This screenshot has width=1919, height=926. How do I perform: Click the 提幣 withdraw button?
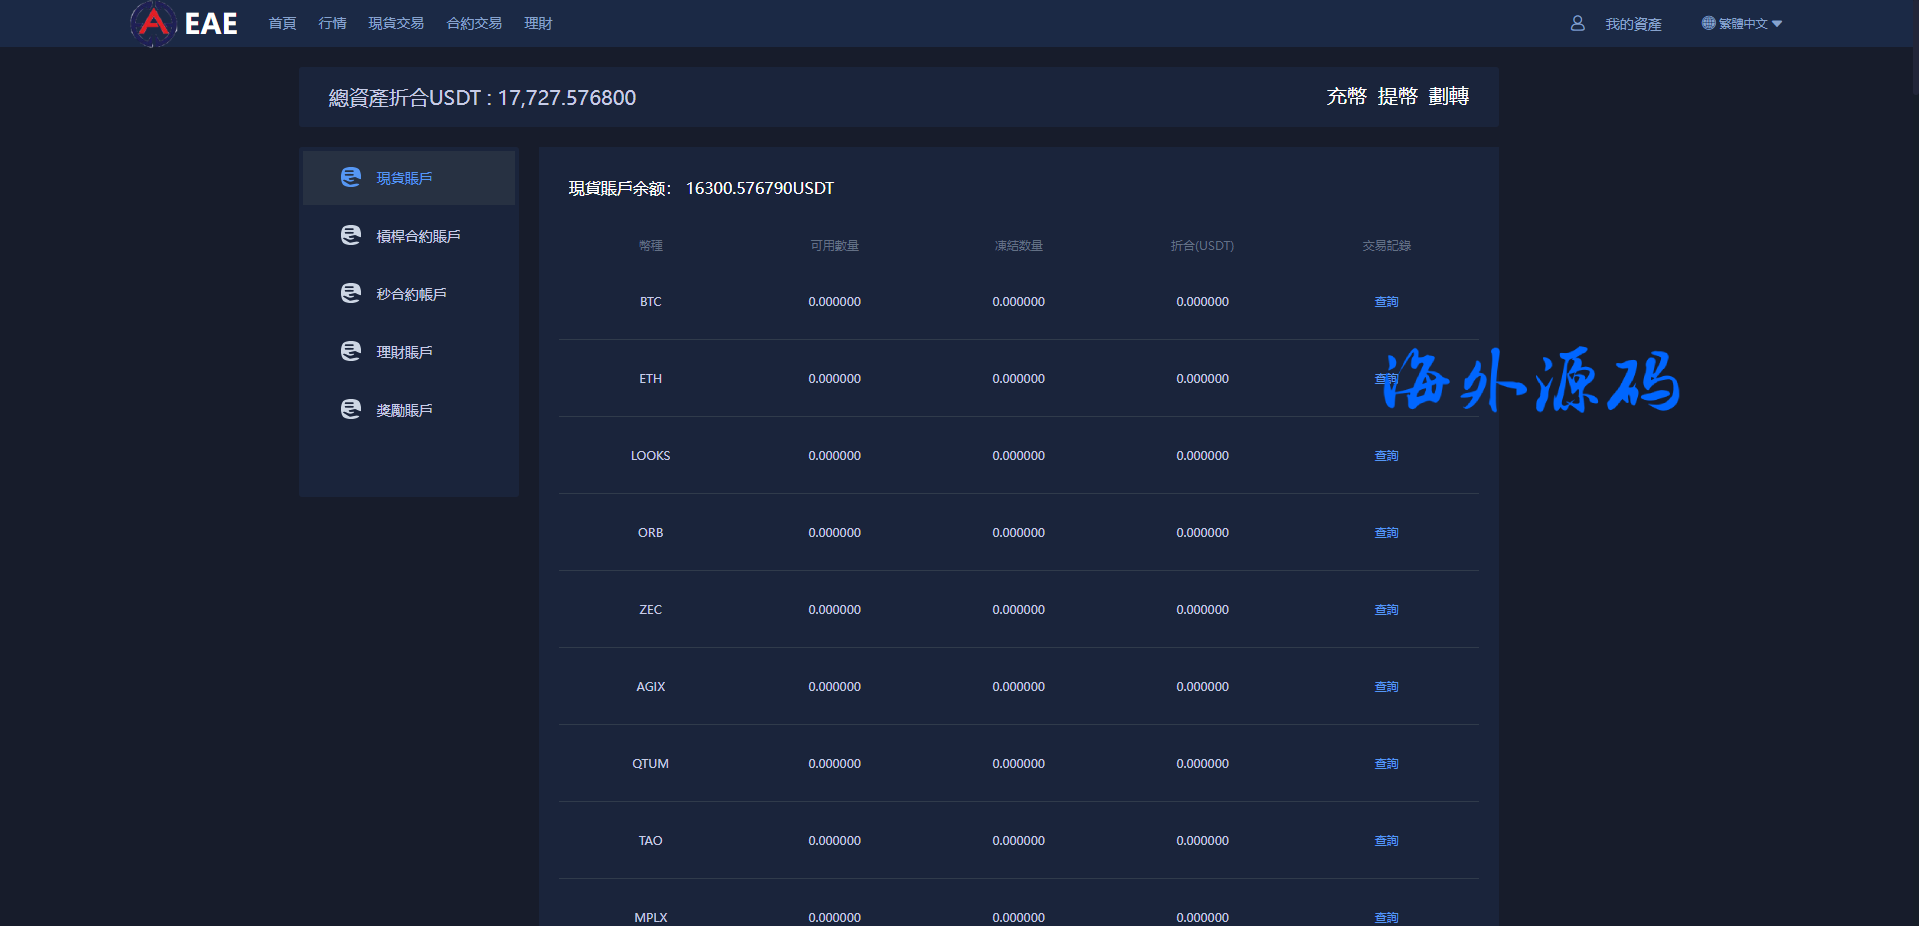tap(1397, 96)
